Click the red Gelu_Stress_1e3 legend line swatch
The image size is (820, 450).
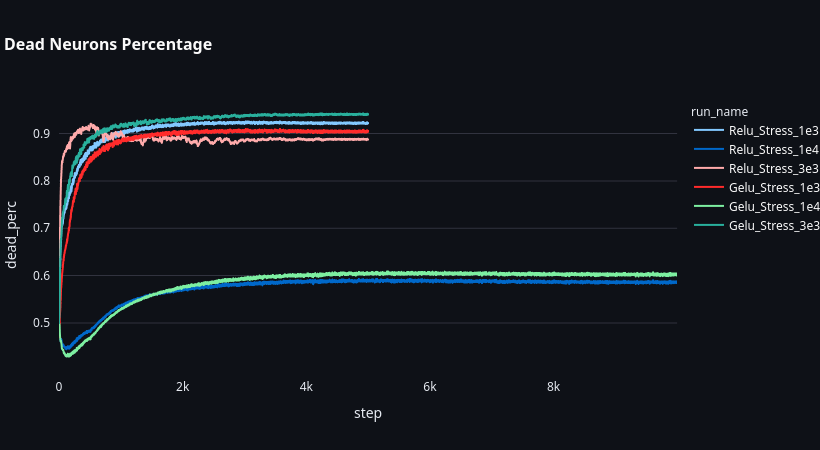tap(708, 187)
